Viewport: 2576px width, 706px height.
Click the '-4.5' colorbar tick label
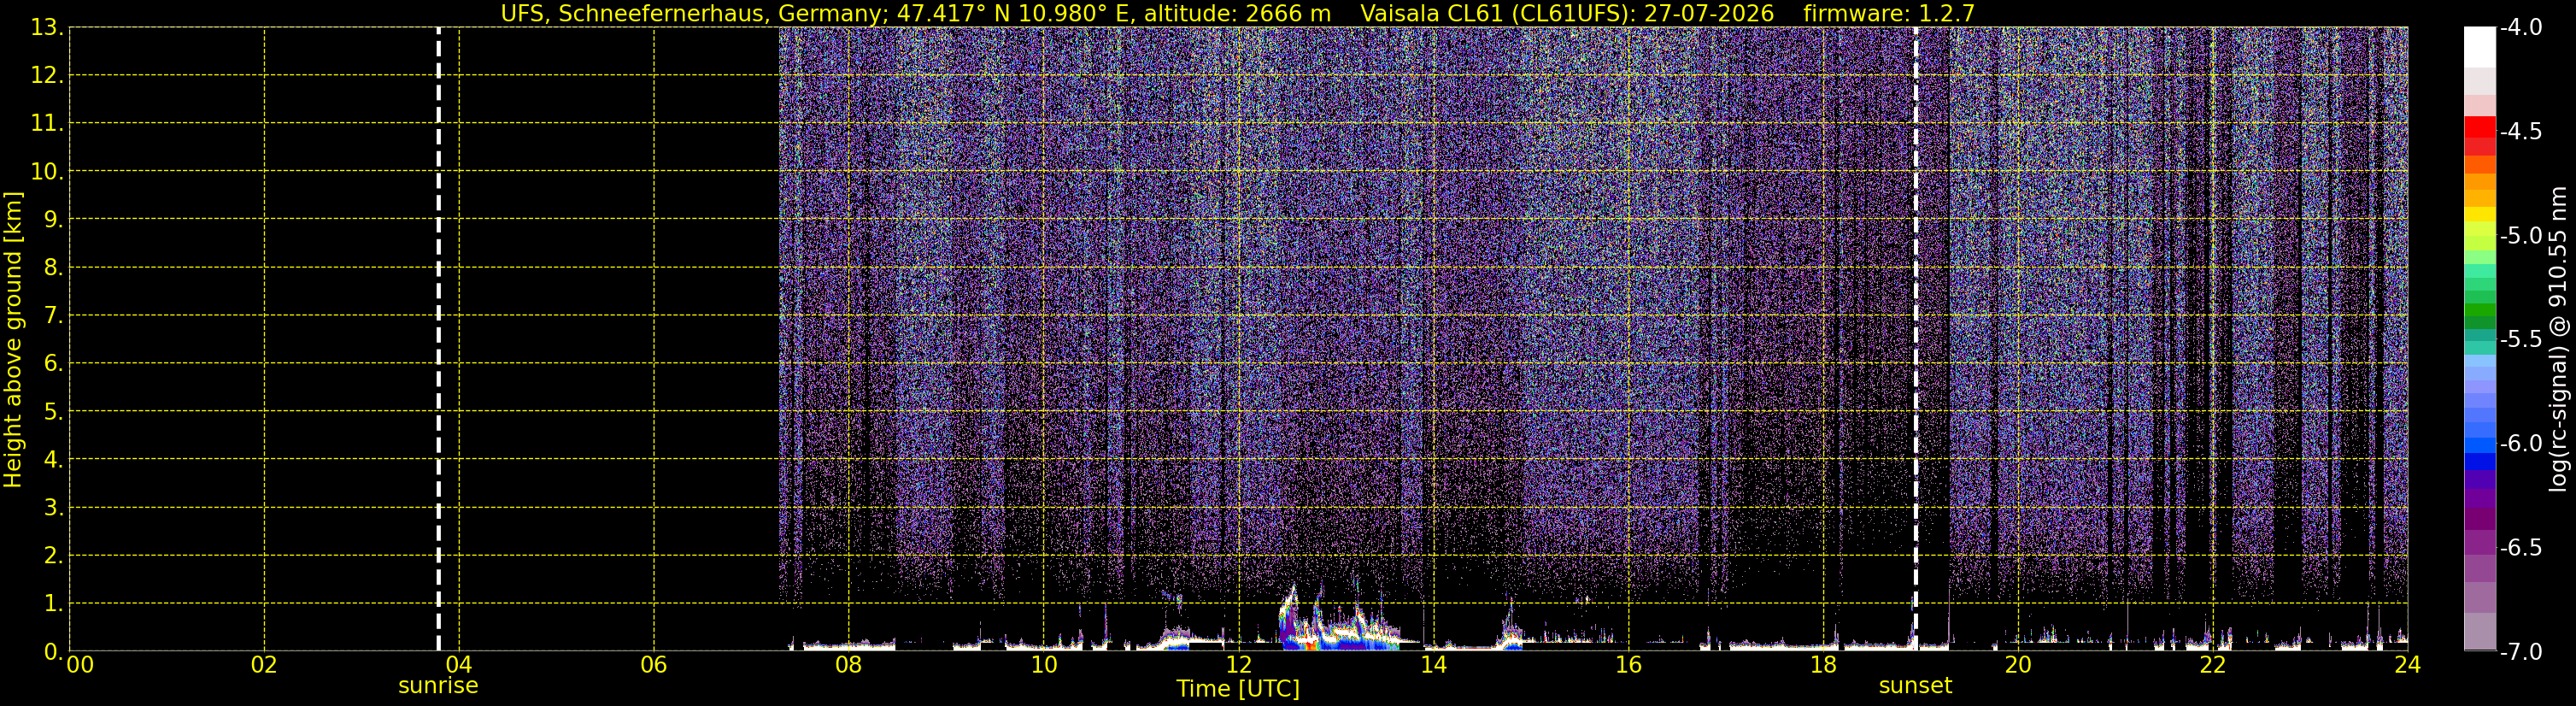pos(2521,132)
